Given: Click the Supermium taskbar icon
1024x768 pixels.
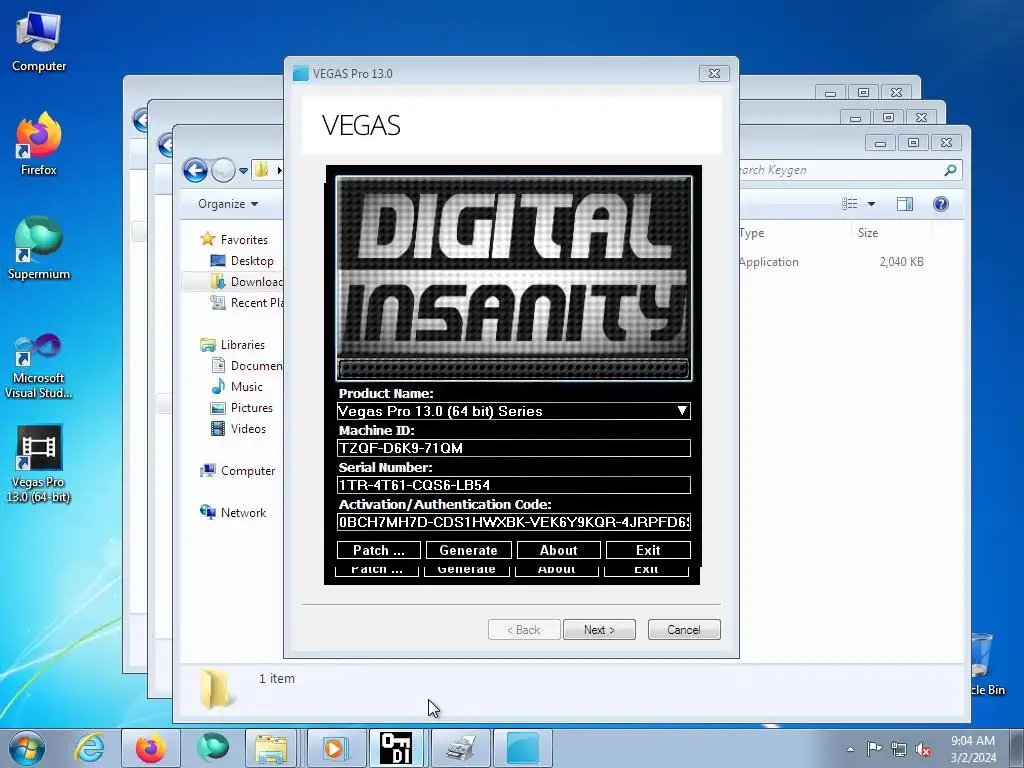Looking at the screenshot, I should (213, 748).
